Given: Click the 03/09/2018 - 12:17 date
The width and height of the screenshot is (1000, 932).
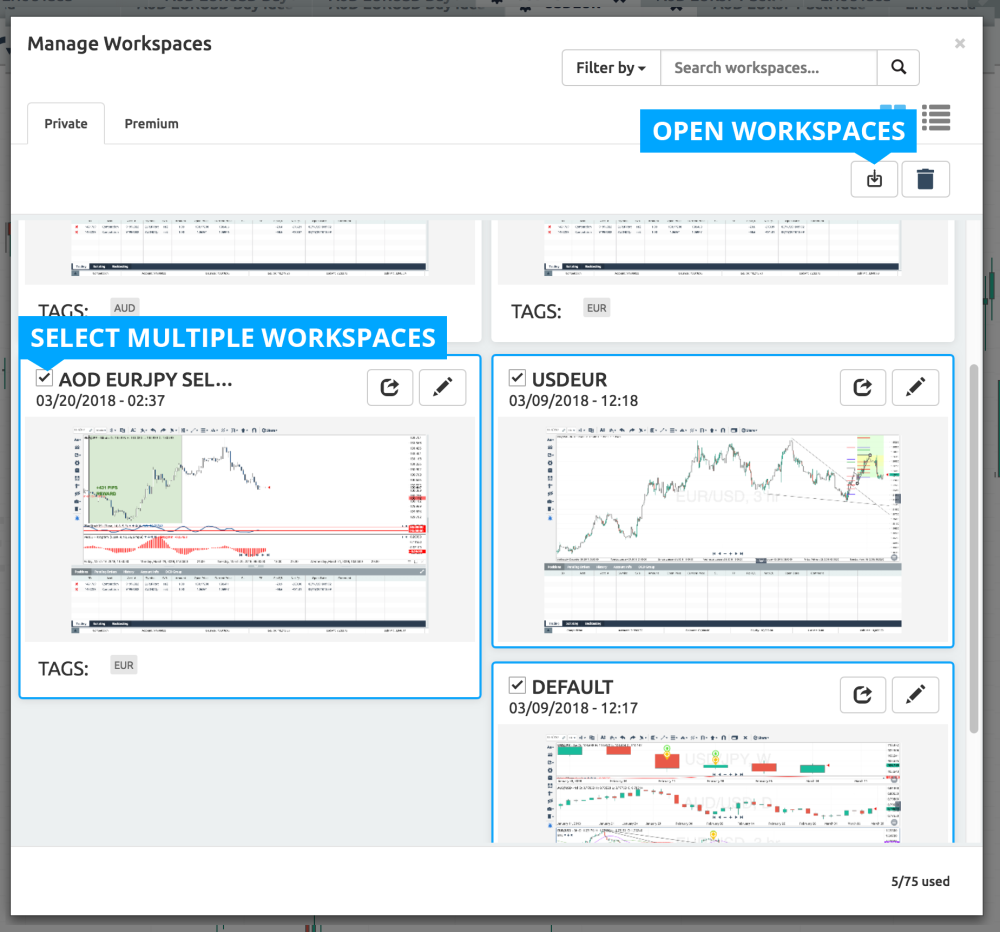Looking at the screenshot, I should click(x=573, y=708).
